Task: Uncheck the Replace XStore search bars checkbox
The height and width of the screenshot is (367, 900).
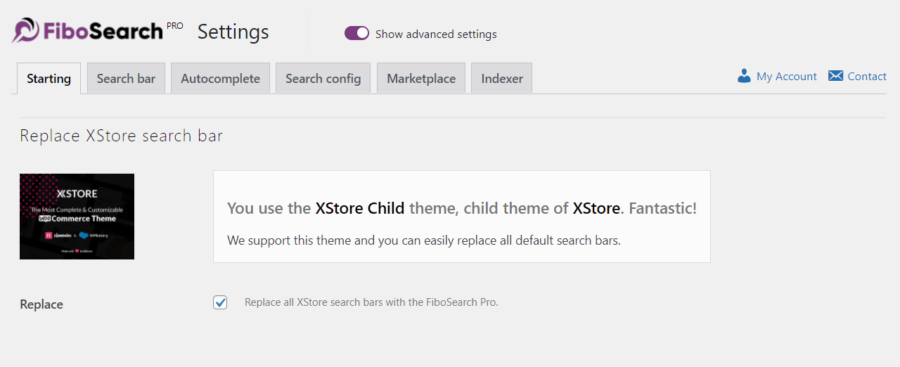Action: 220,303
